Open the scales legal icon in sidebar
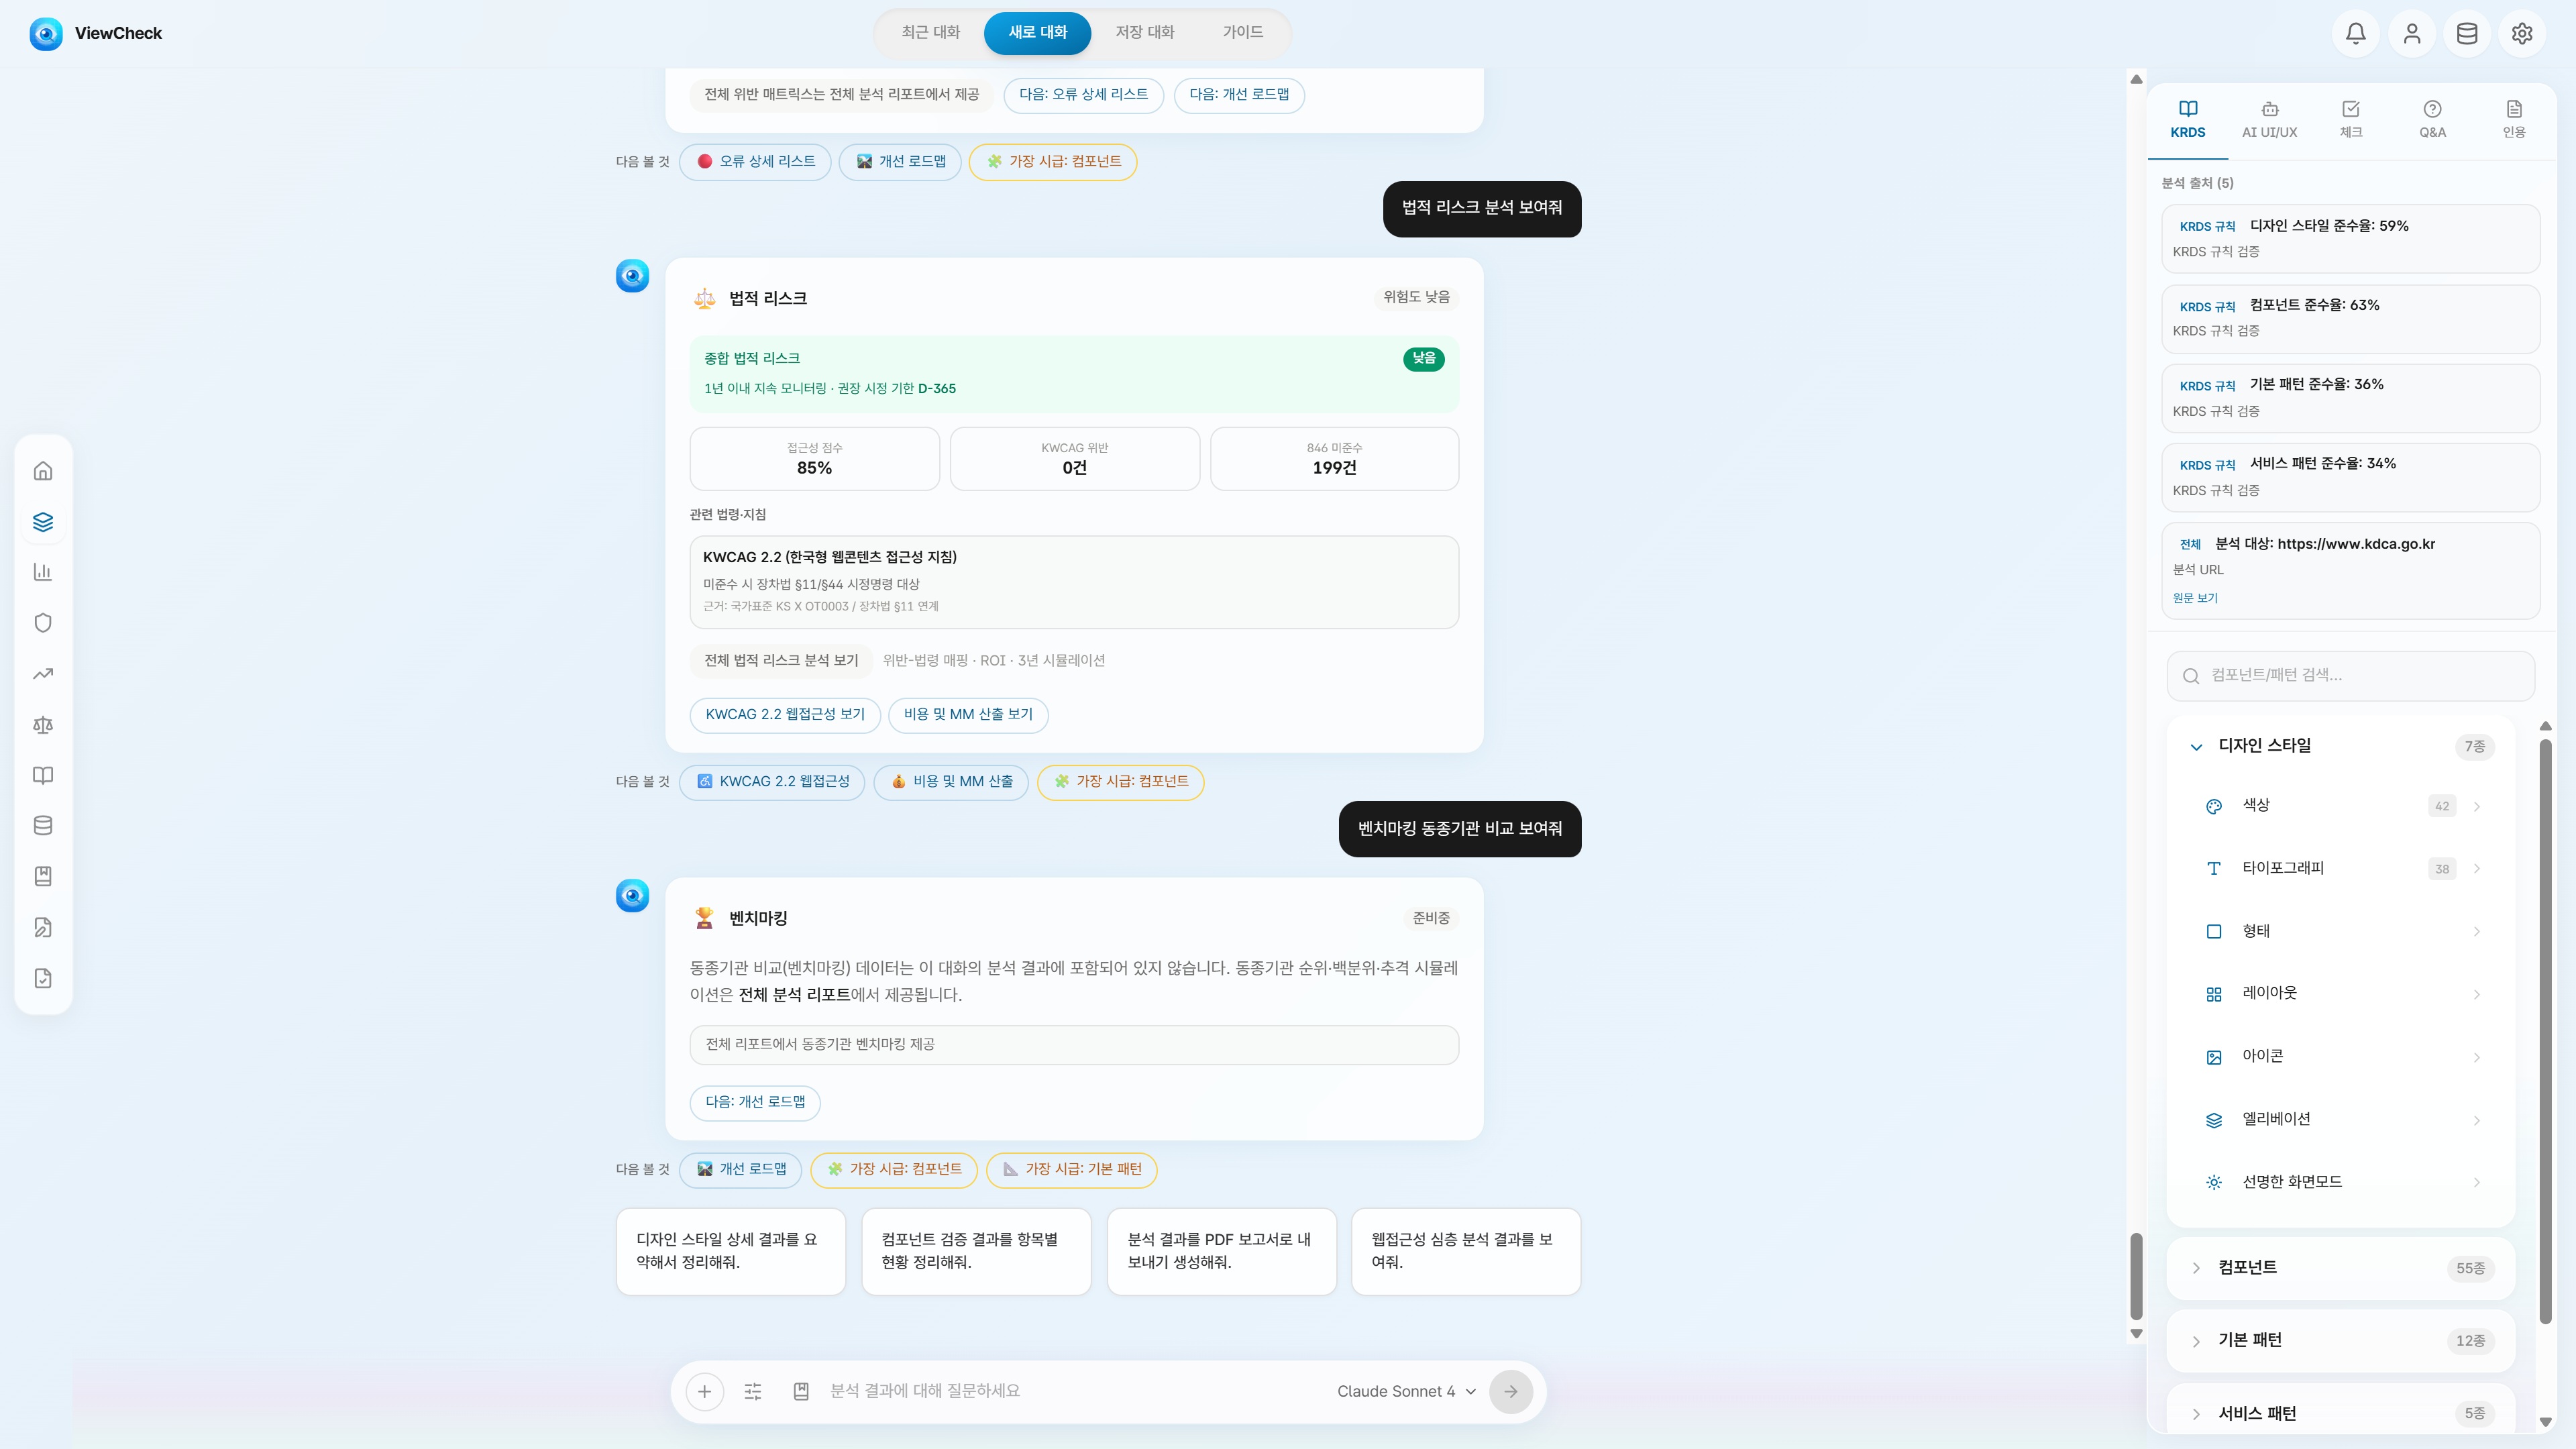2576x1449 pixels. pyautogui.click(x=43, y=724)
